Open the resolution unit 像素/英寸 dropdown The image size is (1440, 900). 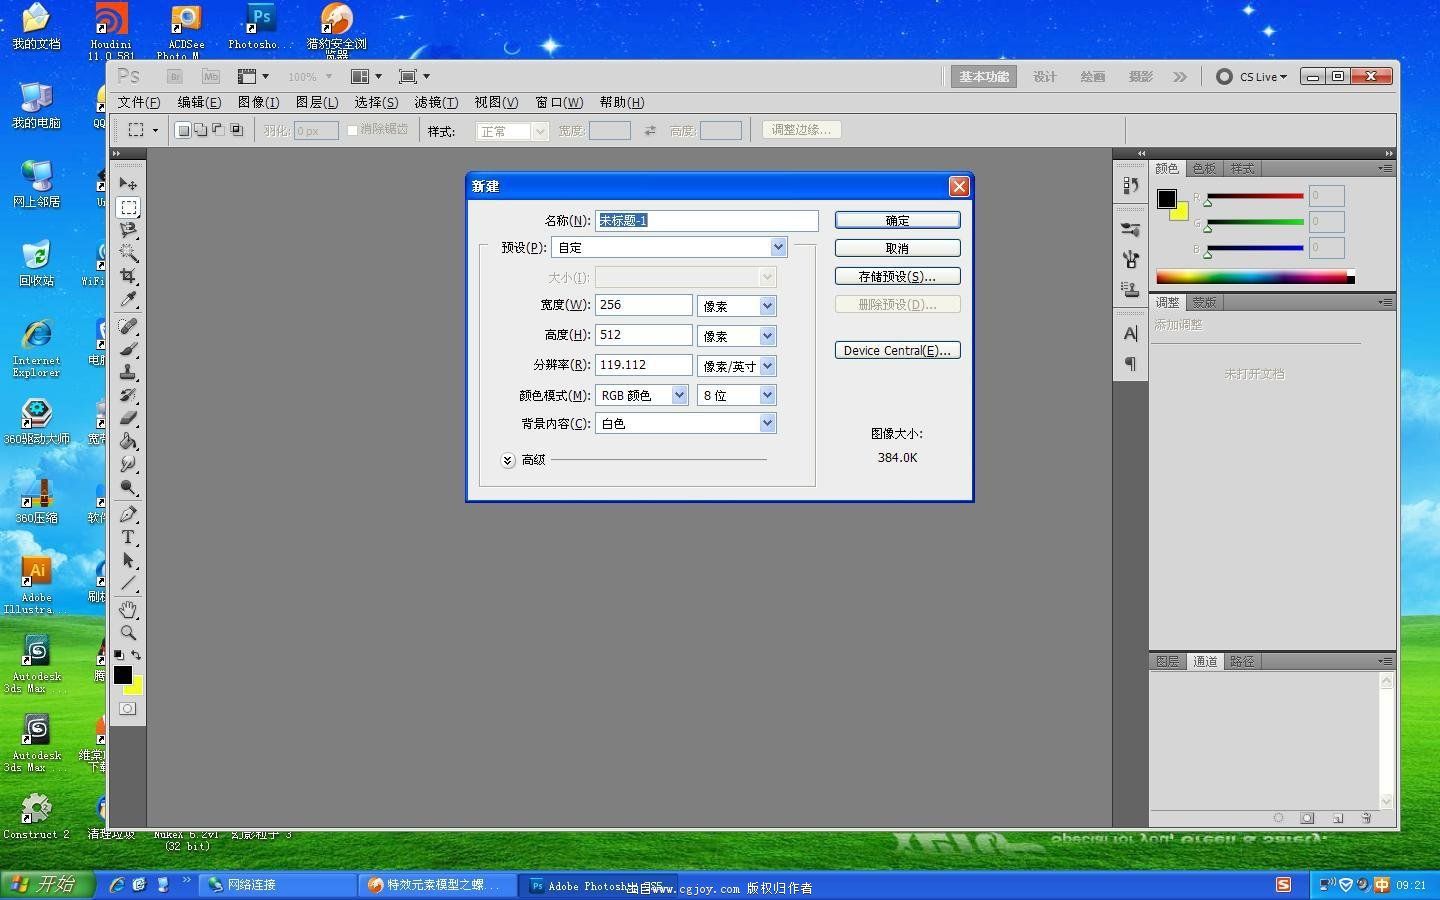click(737, 366)
